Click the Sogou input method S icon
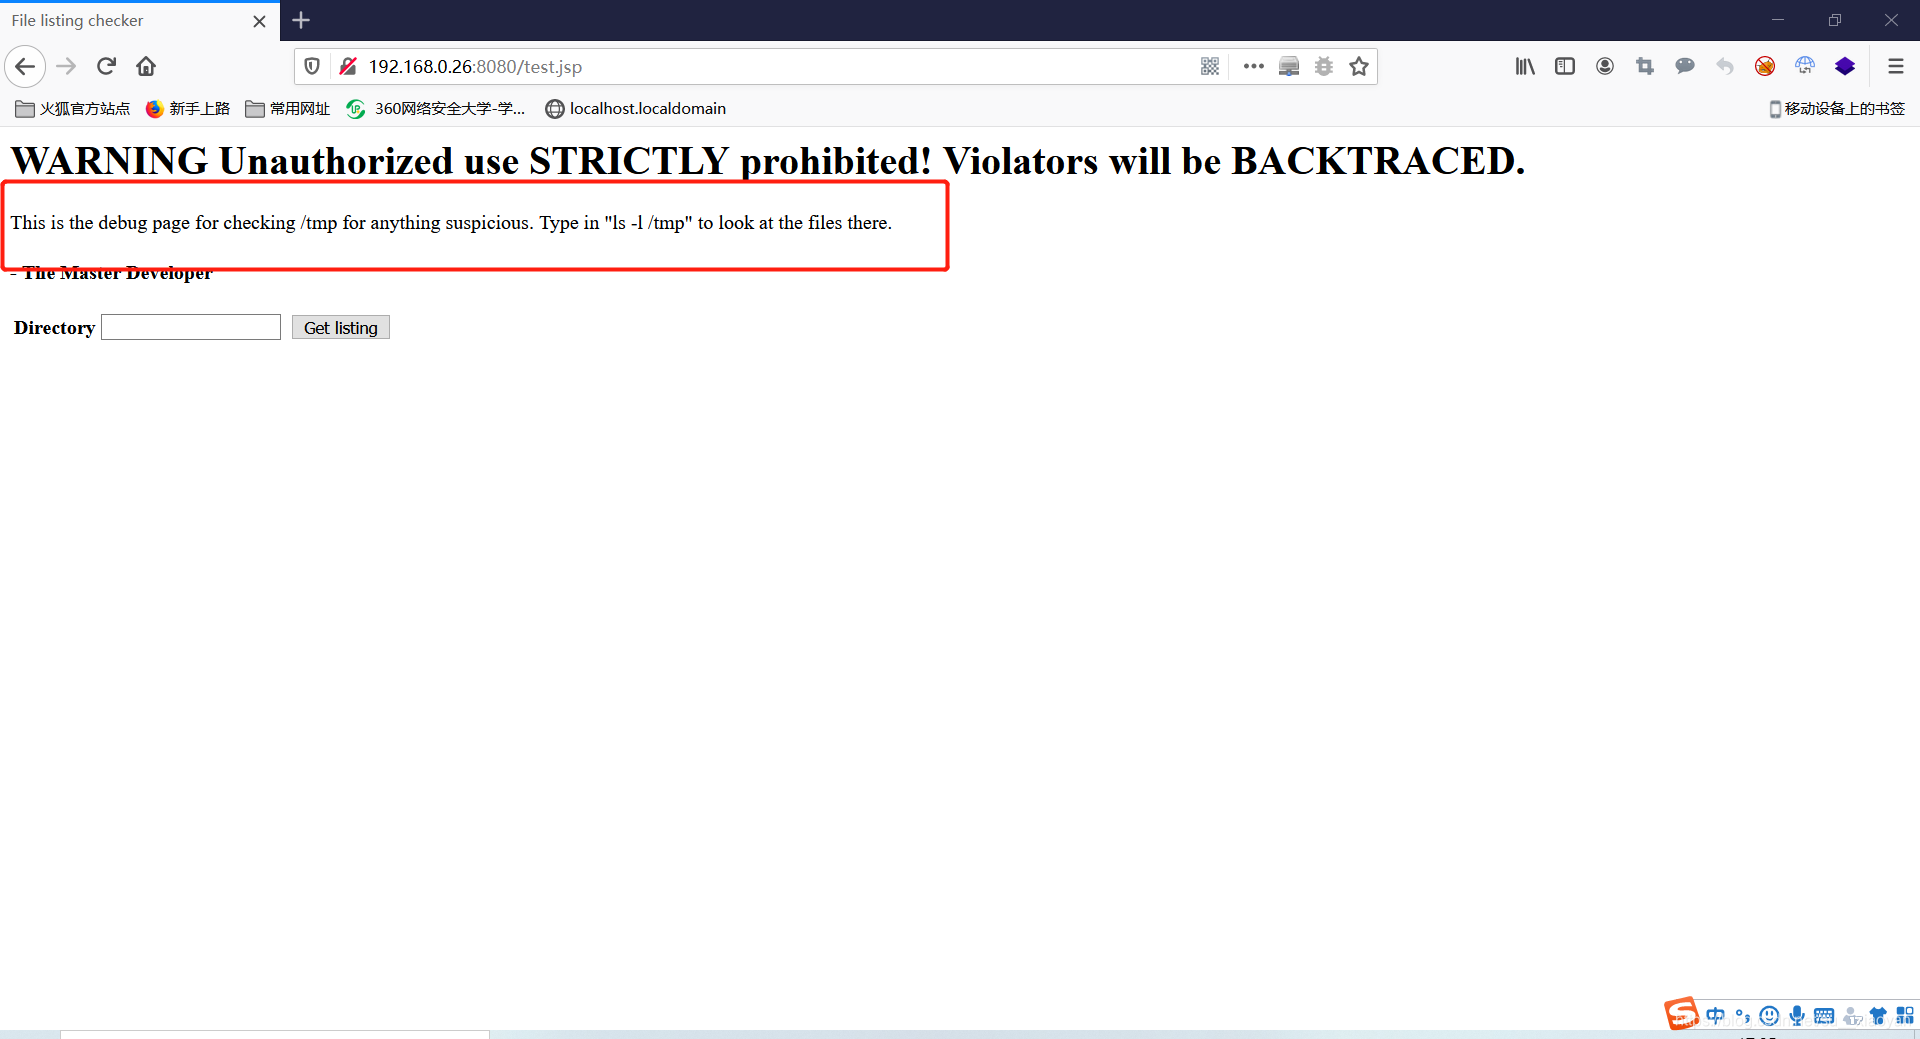The width and height of the screenshot is (1920, 1039). tap(1681, 1014)
